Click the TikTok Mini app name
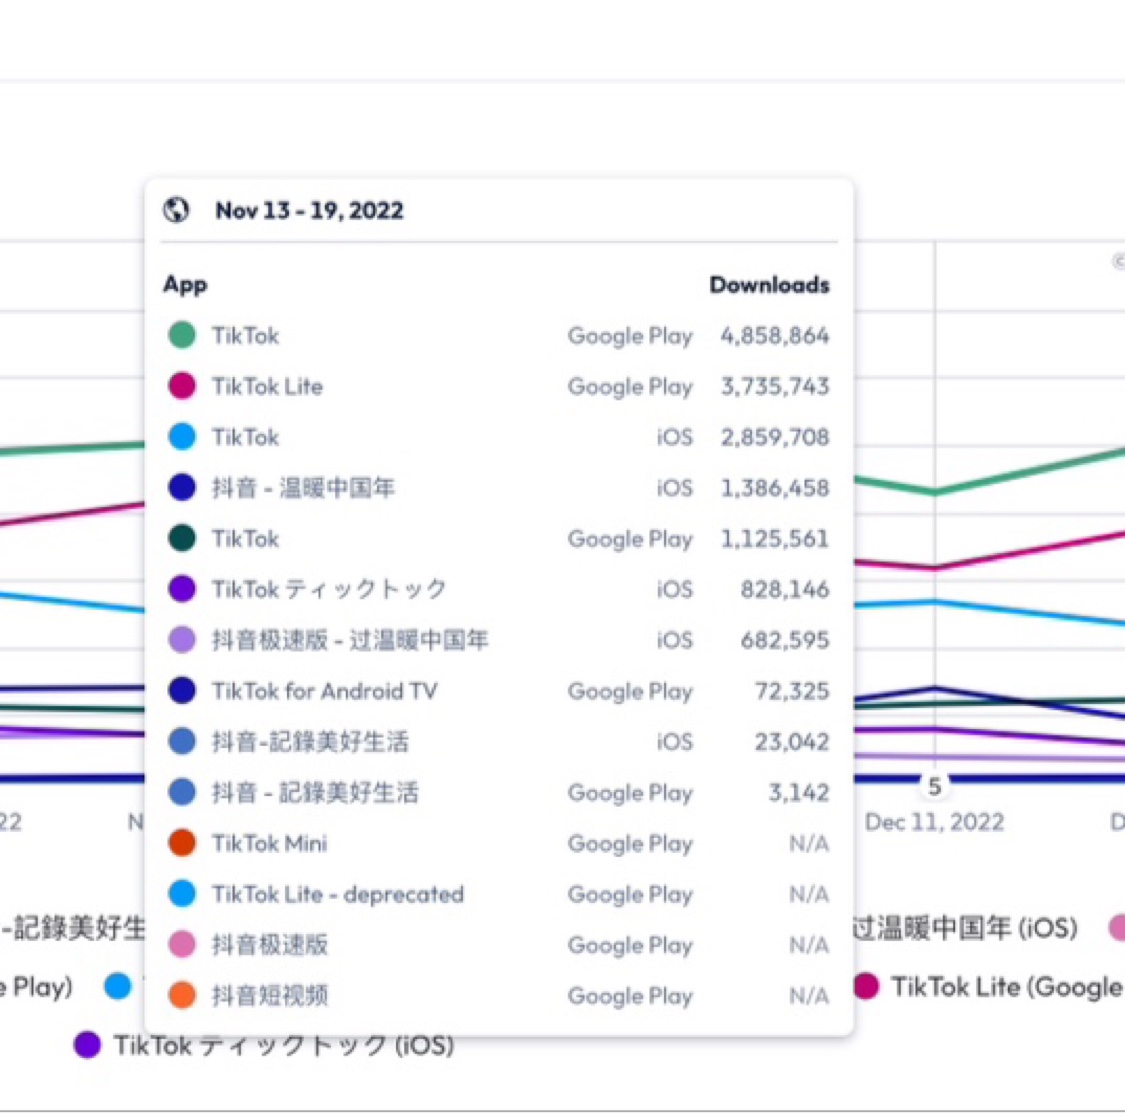 (269, 843)
